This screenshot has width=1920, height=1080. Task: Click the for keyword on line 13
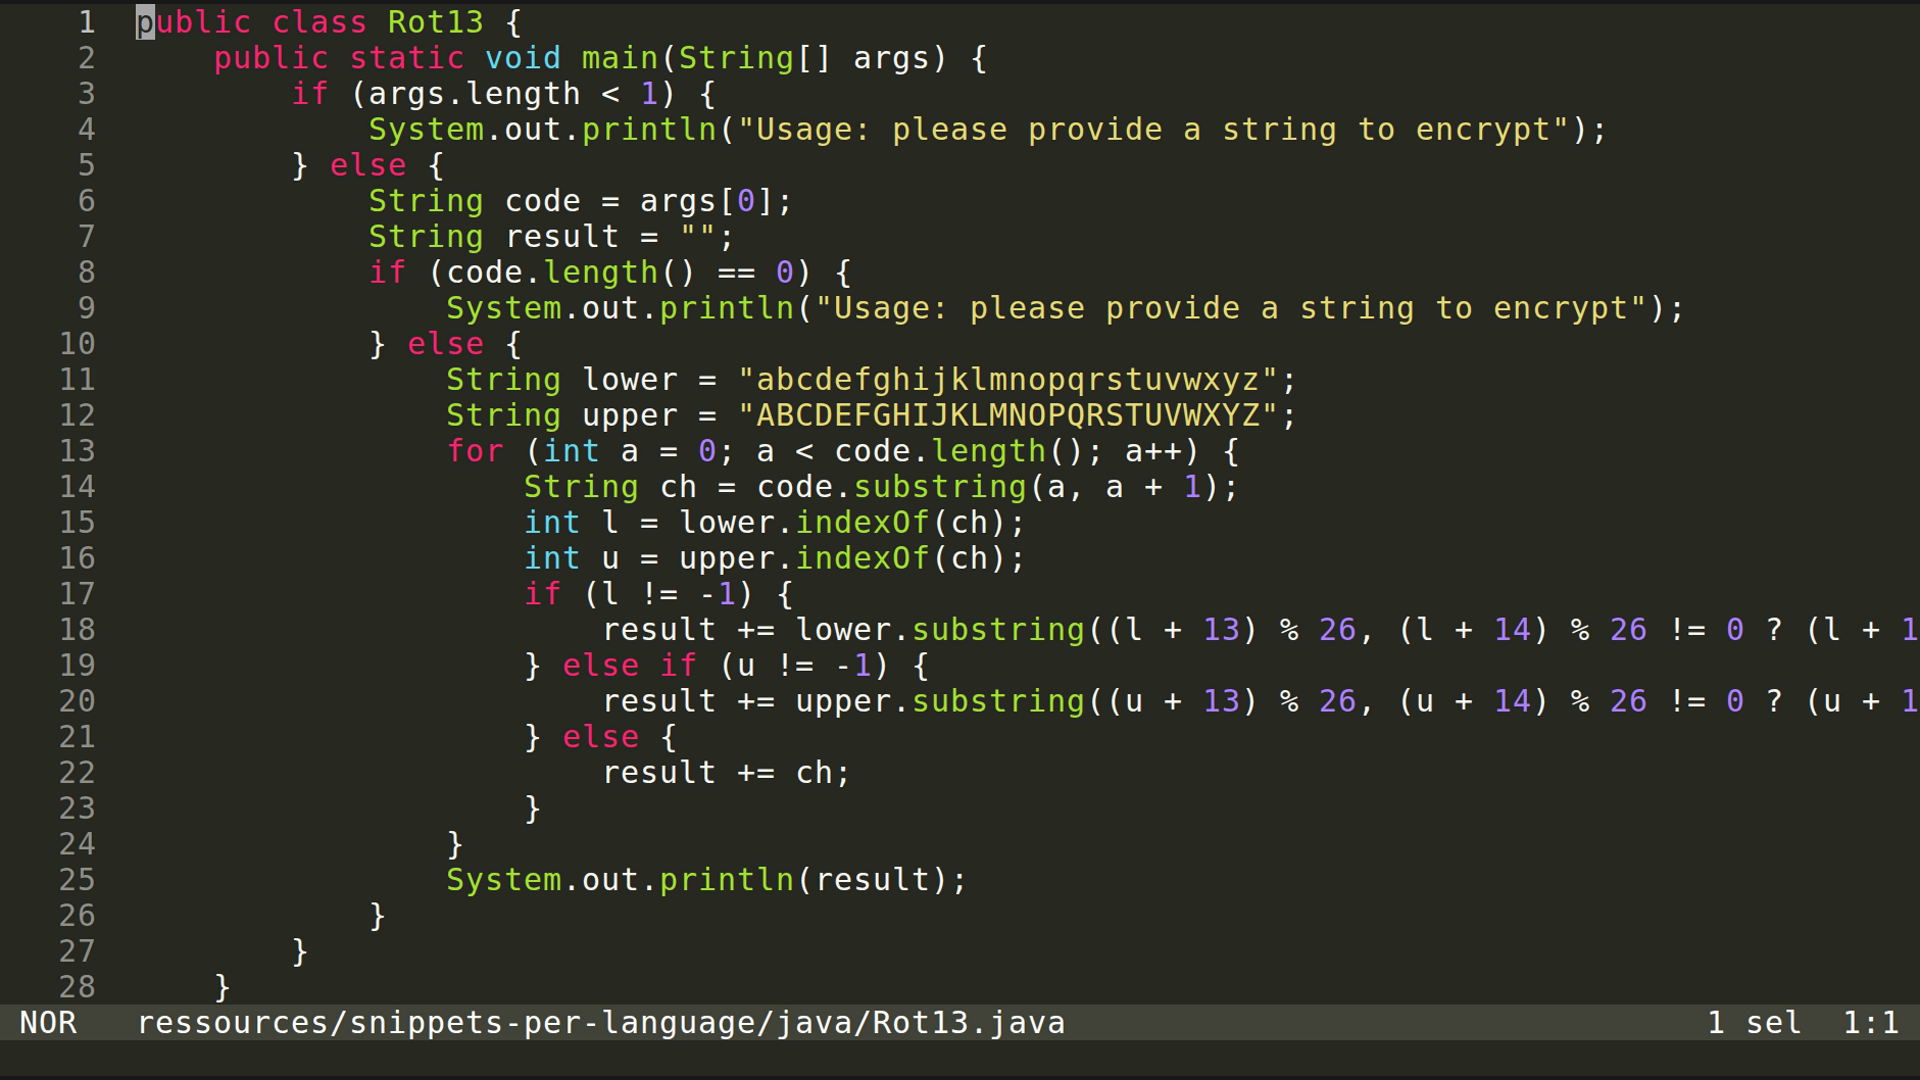475,451
